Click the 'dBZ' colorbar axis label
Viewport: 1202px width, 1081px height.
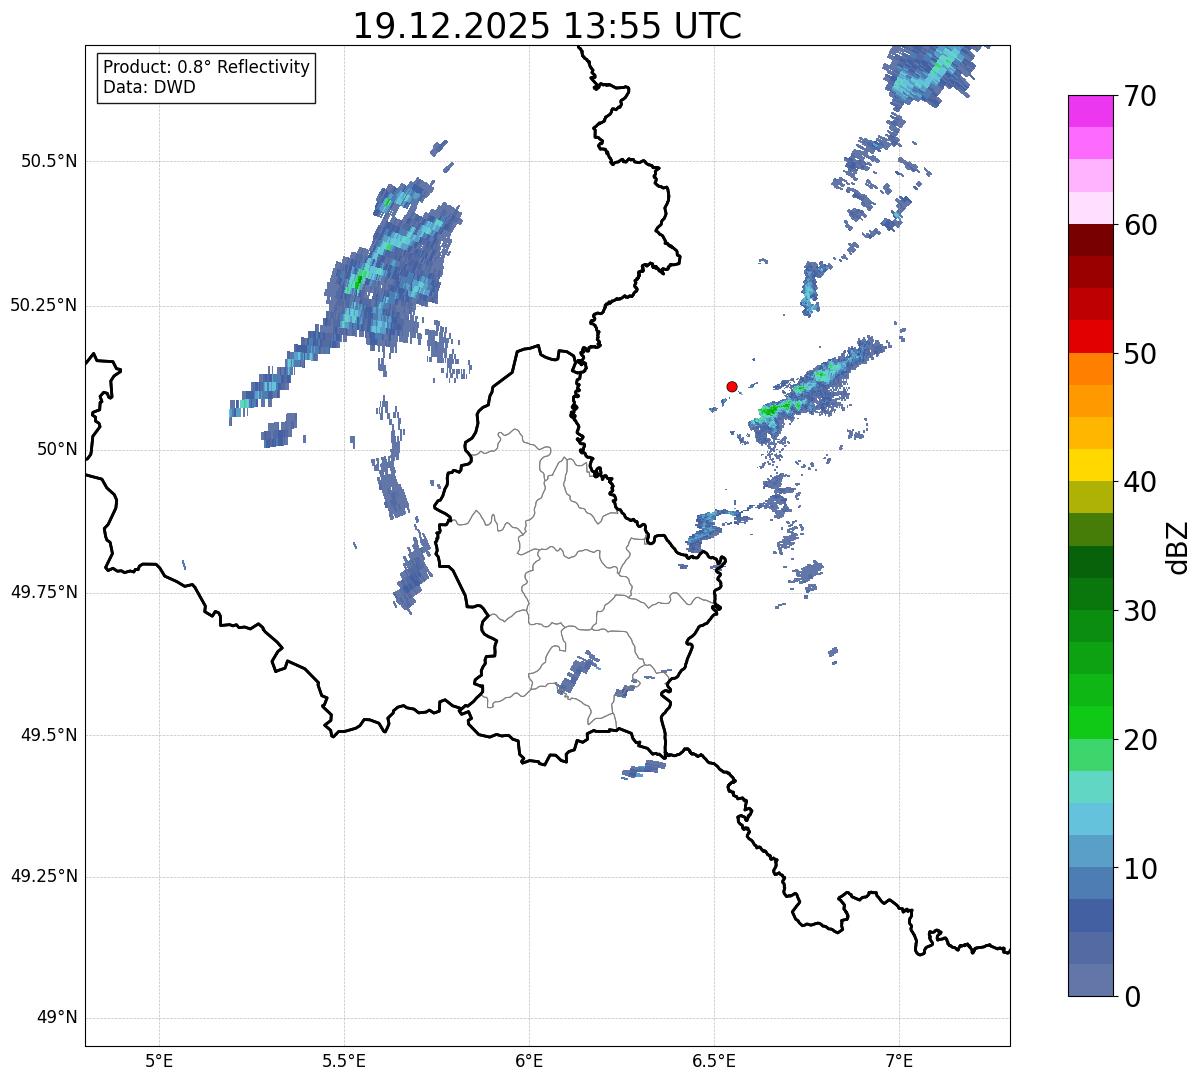click(x=1178, y=547)
